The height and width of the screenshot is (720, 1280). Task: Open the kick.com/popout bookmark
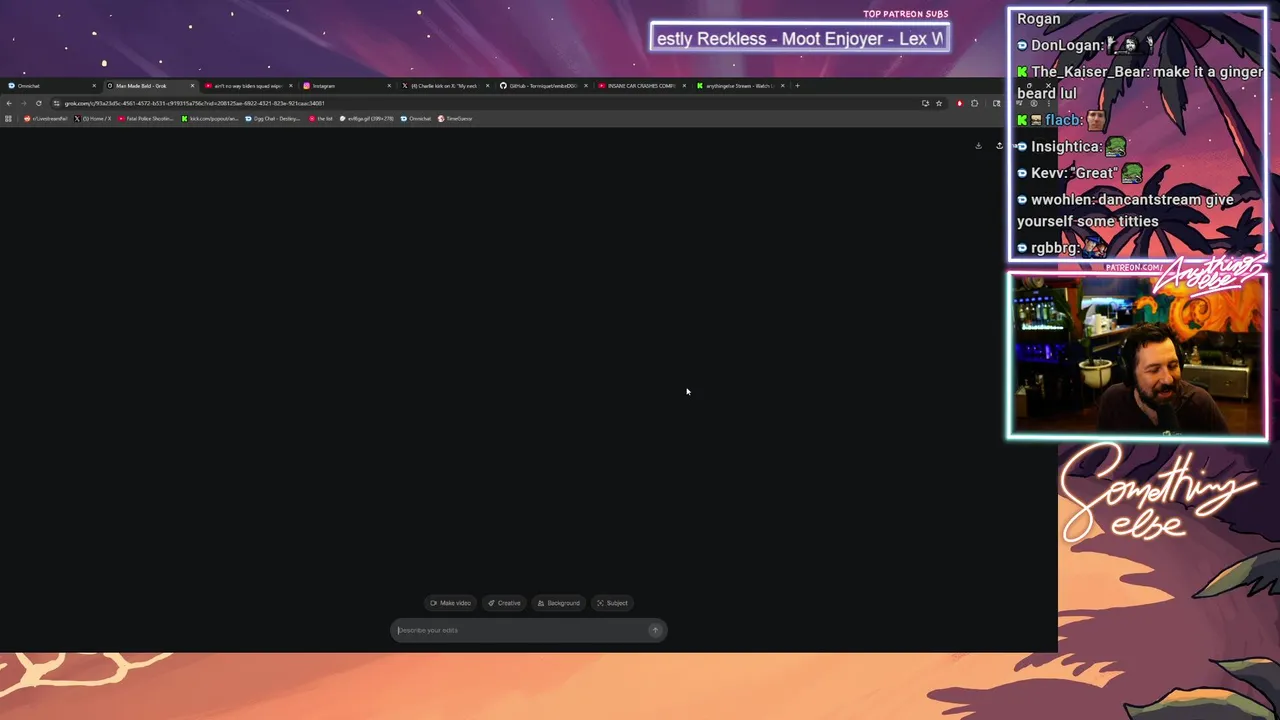click(x=211, y=119)
